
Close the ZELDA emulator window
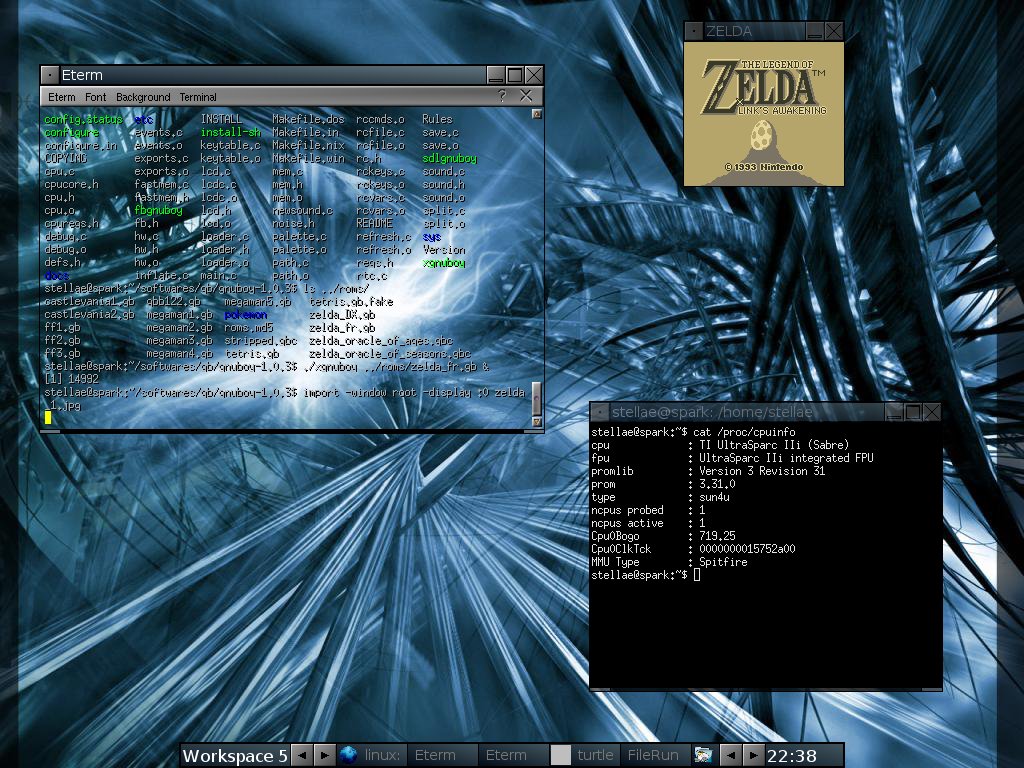tap(833, 31)
